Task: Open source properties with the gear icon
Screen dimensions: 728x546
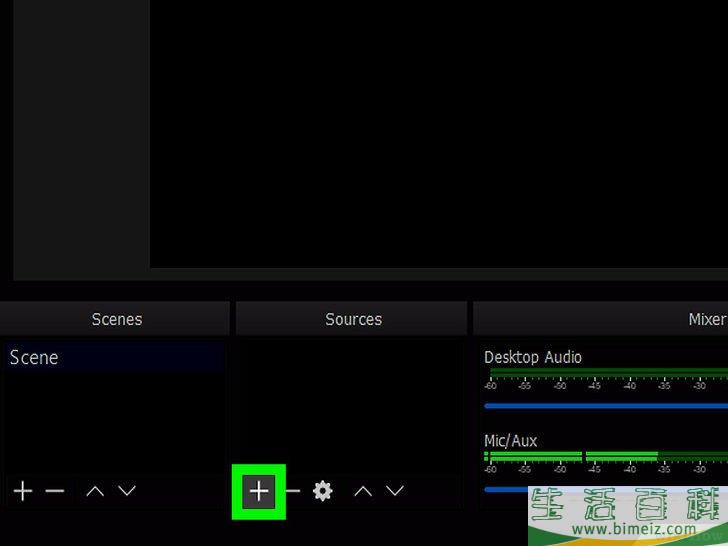Action: click(322, 491)
